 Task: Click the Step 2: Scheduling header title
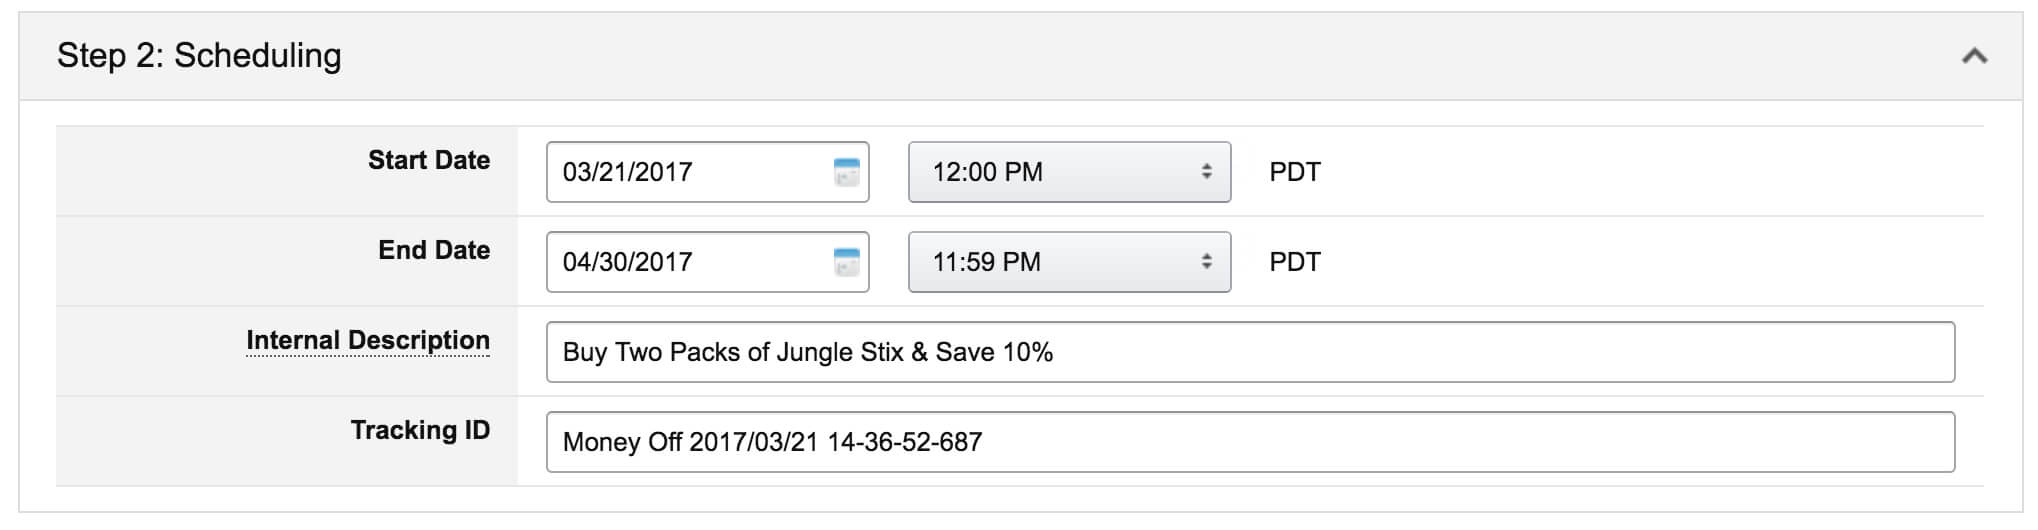(199, 56)
